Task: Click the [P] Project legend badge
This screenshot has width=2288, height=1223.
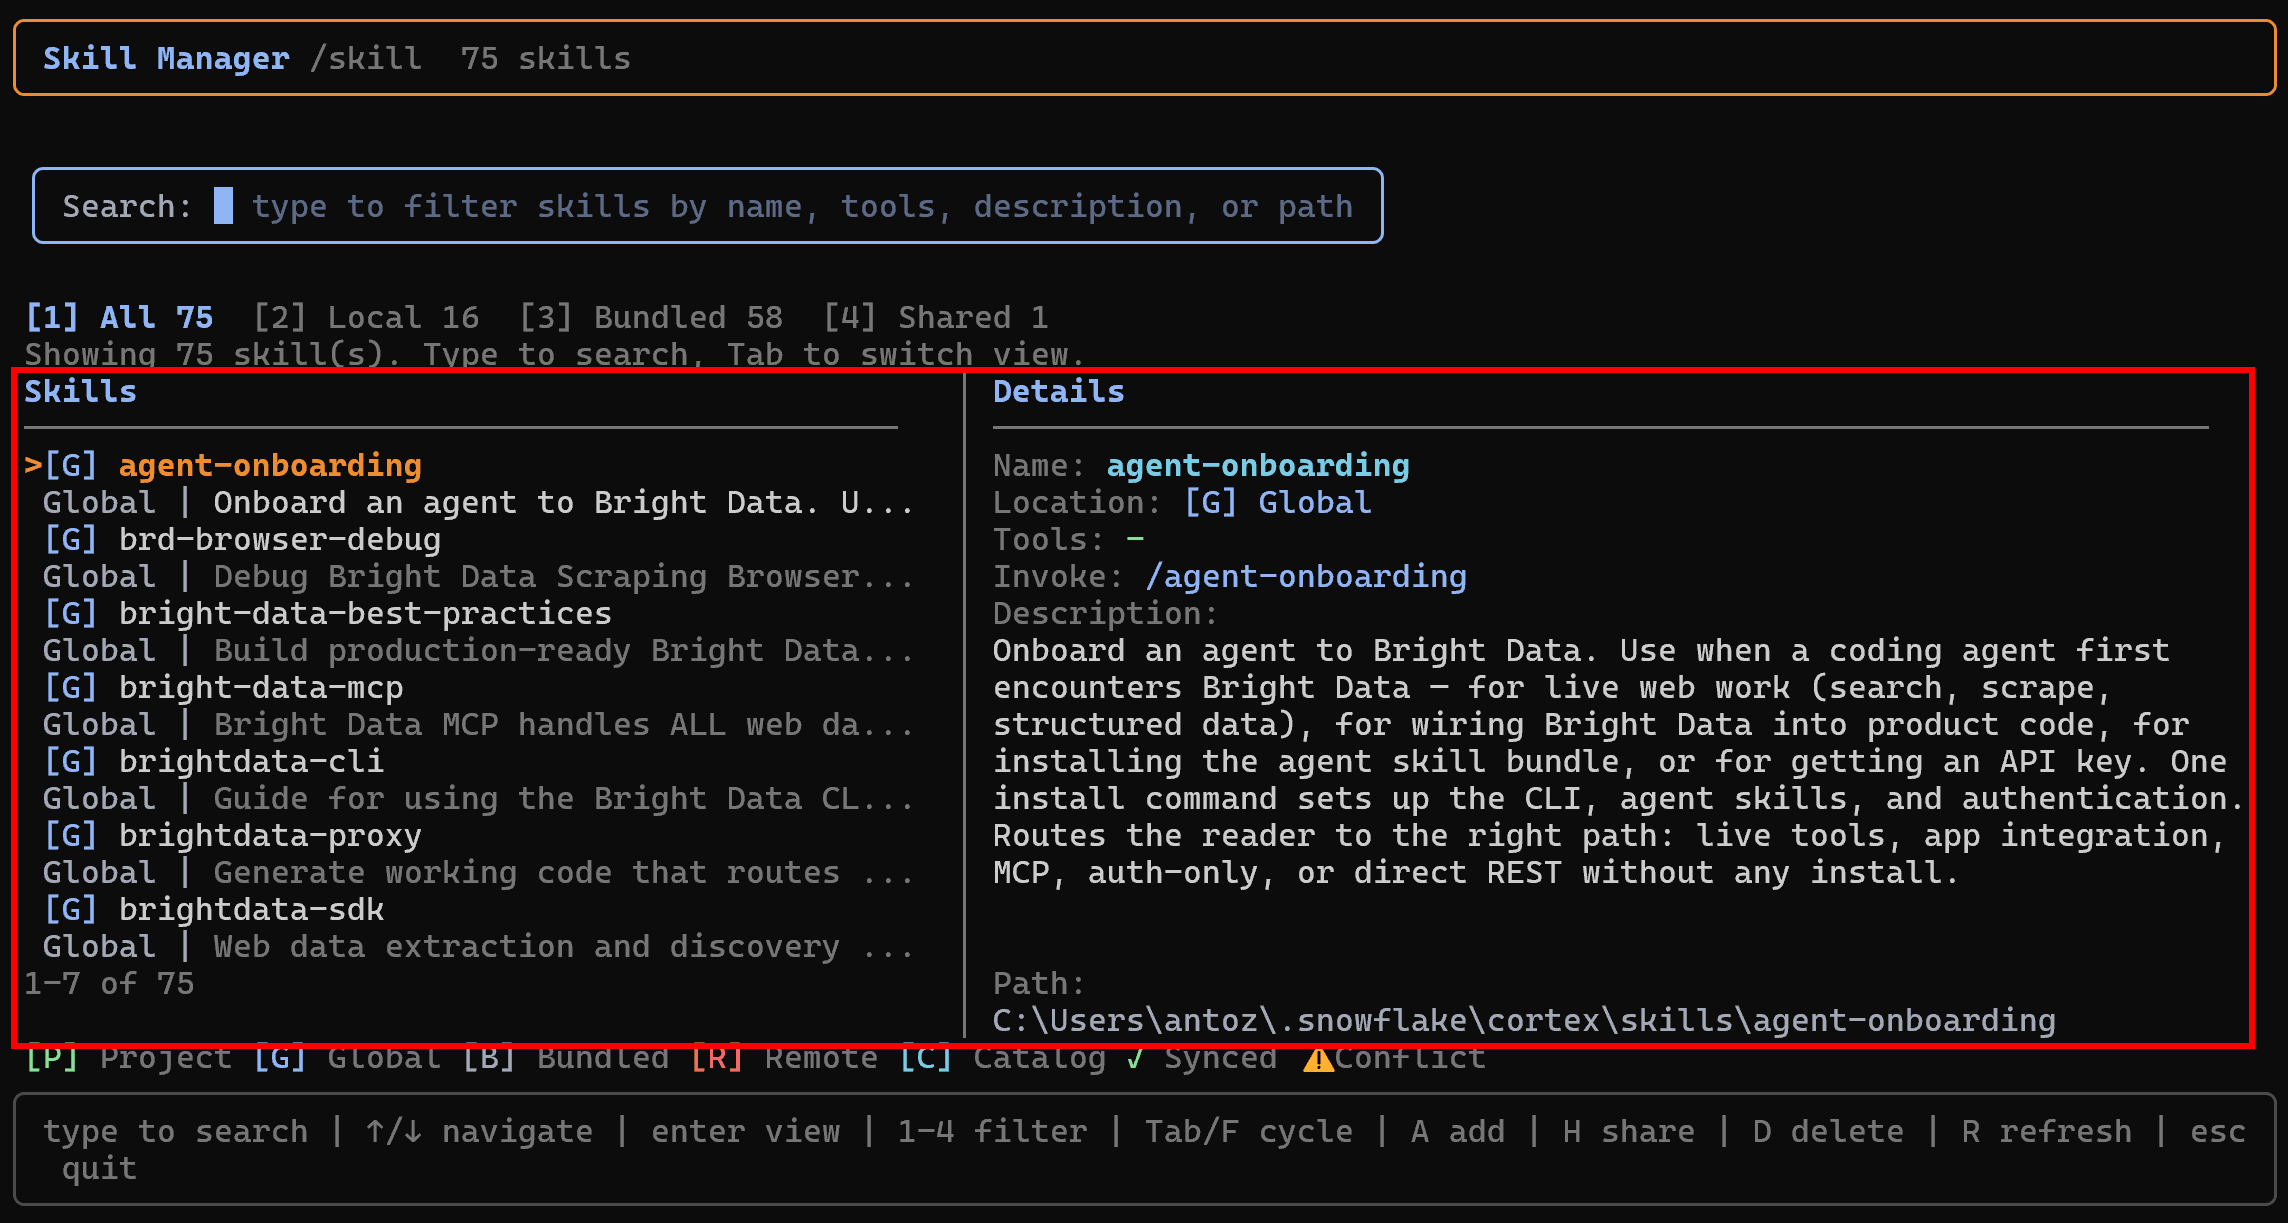Action: [x=52, y=1058]
